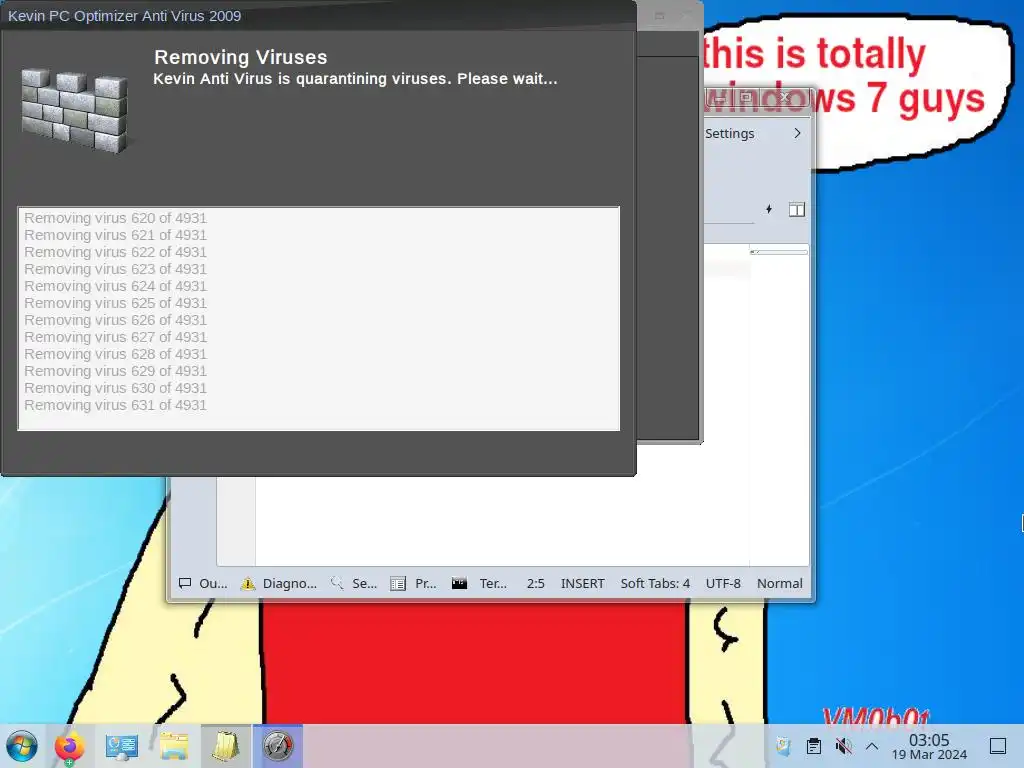Image resolution: width=1024 pixels, height=768 pixels.
Task: Toggle the INSERT mode indicator
Action: (x=583, y=583)
